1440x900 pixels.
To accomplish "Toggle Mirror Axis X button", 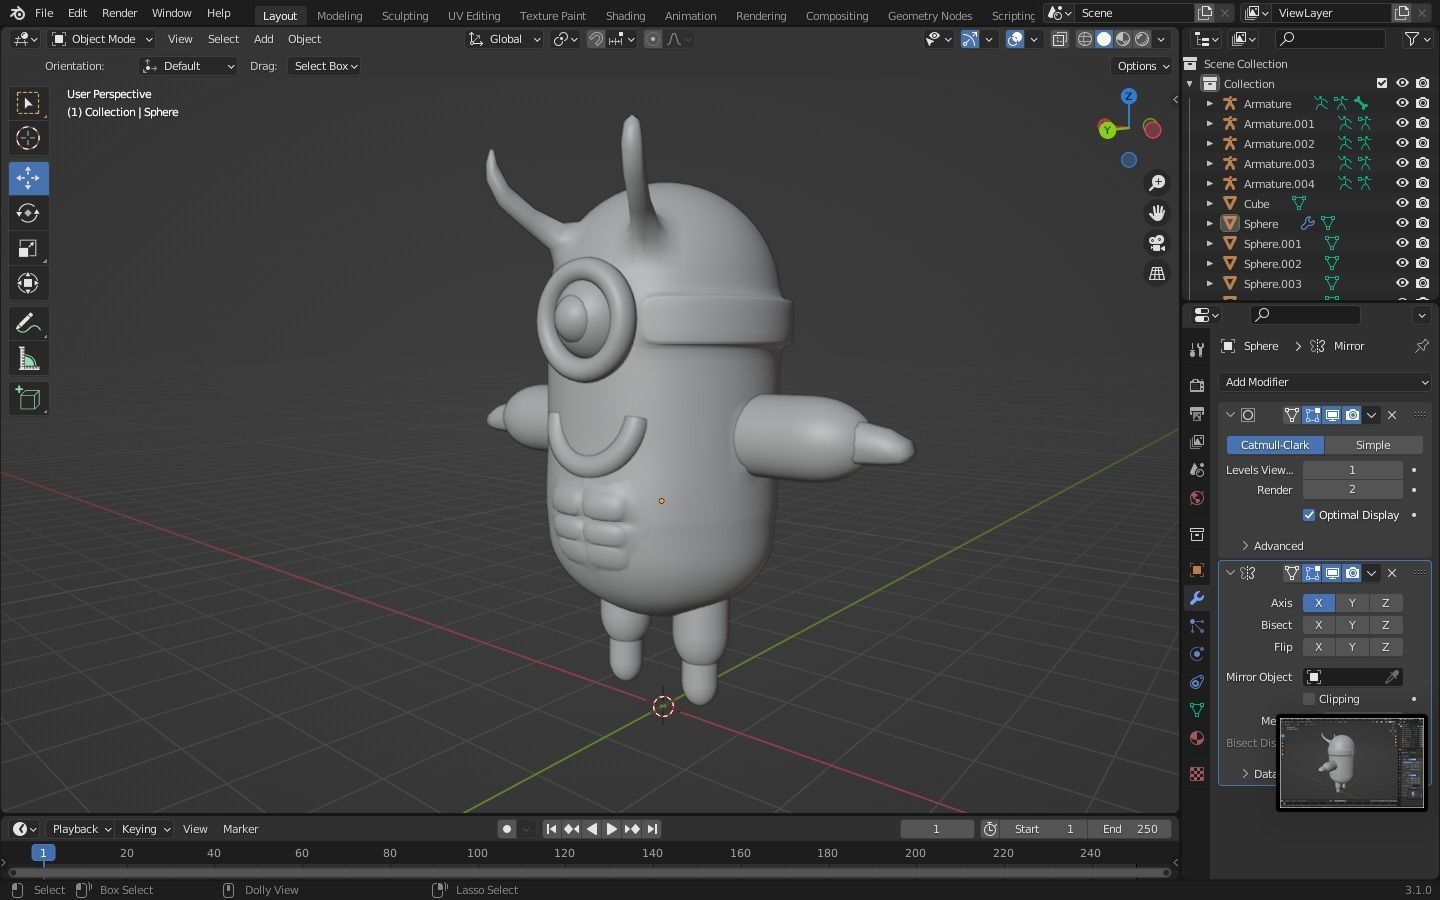I will click(x=1319, y=603).
